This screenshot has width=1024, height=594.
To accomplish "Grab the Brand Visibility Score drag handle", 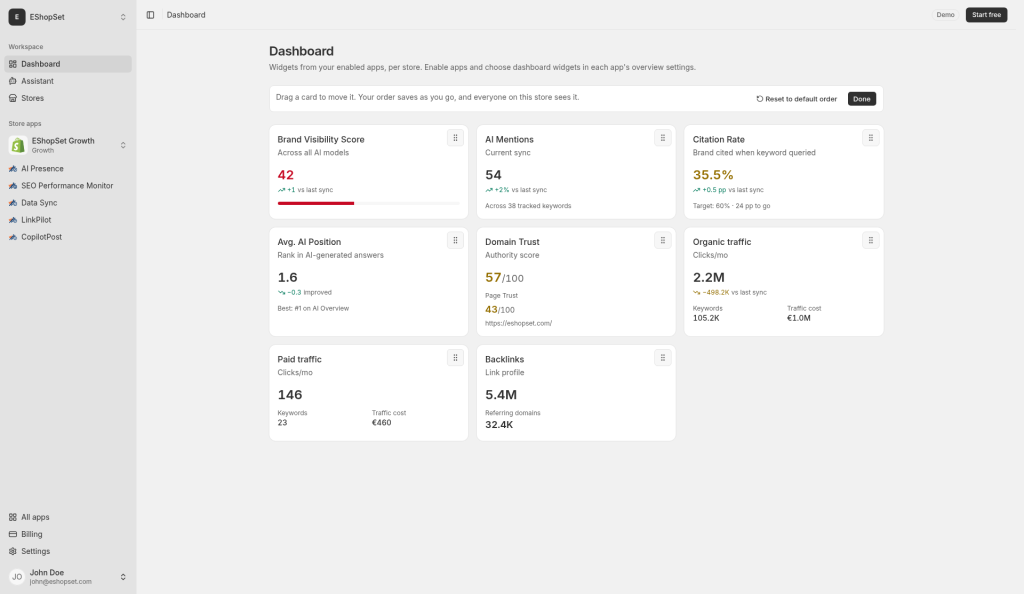I will pos(455,138).
